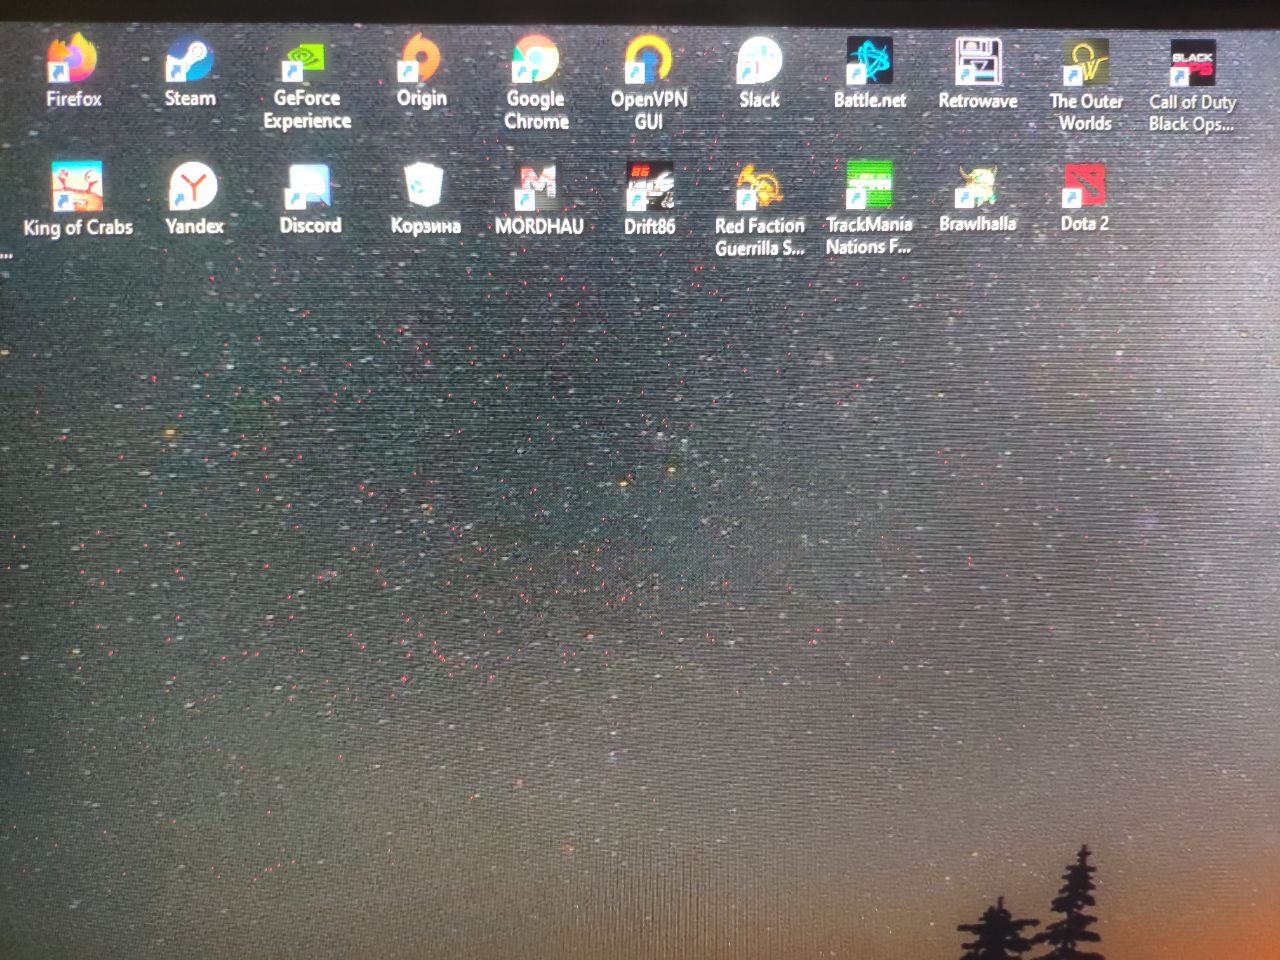Screen dimensions: 1280x960
Task: Click the "Discord" label text
Action: pos(310,225)
